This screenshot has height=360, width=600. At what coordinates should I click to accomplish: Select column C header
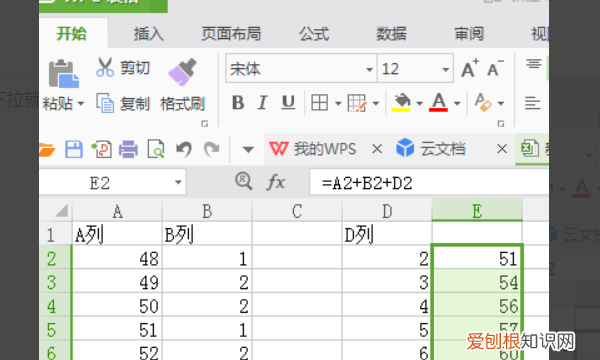tap(297, 211)
